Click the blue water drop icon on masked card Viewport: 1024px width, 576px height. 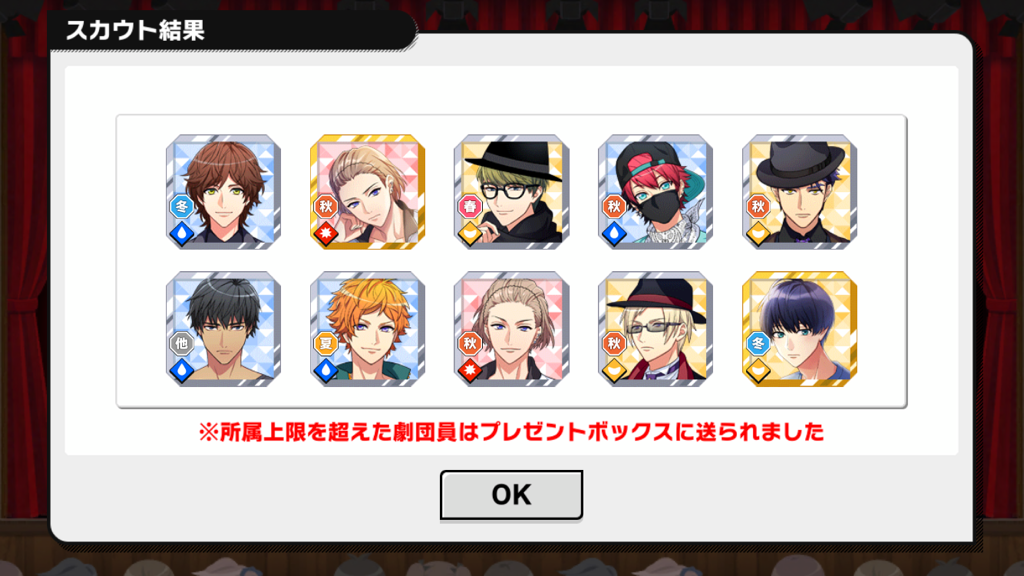[x=614, y=234]
